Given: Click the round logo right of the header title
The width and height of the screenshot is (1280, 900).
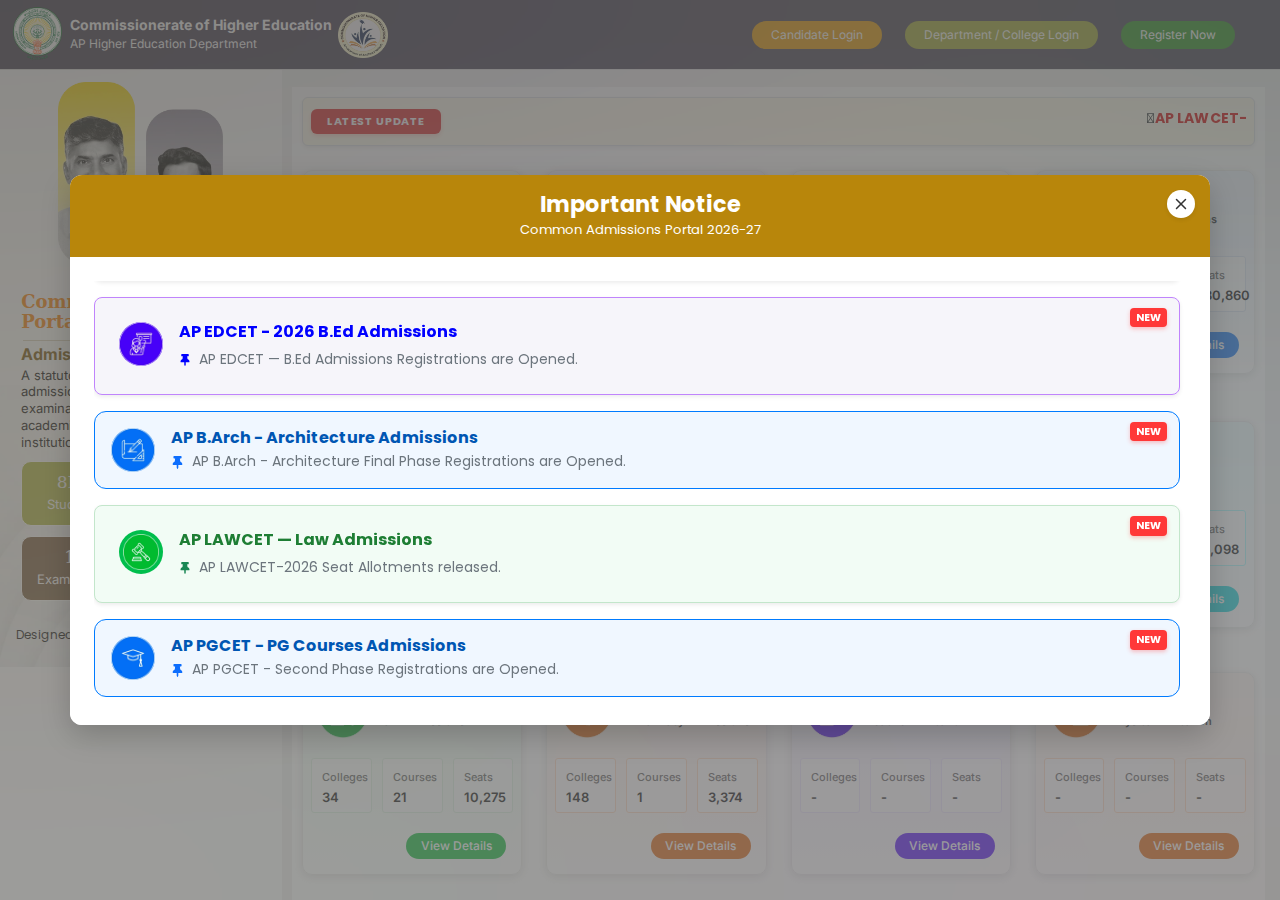Looking at the screenshot, I should [x=363, y=35].
